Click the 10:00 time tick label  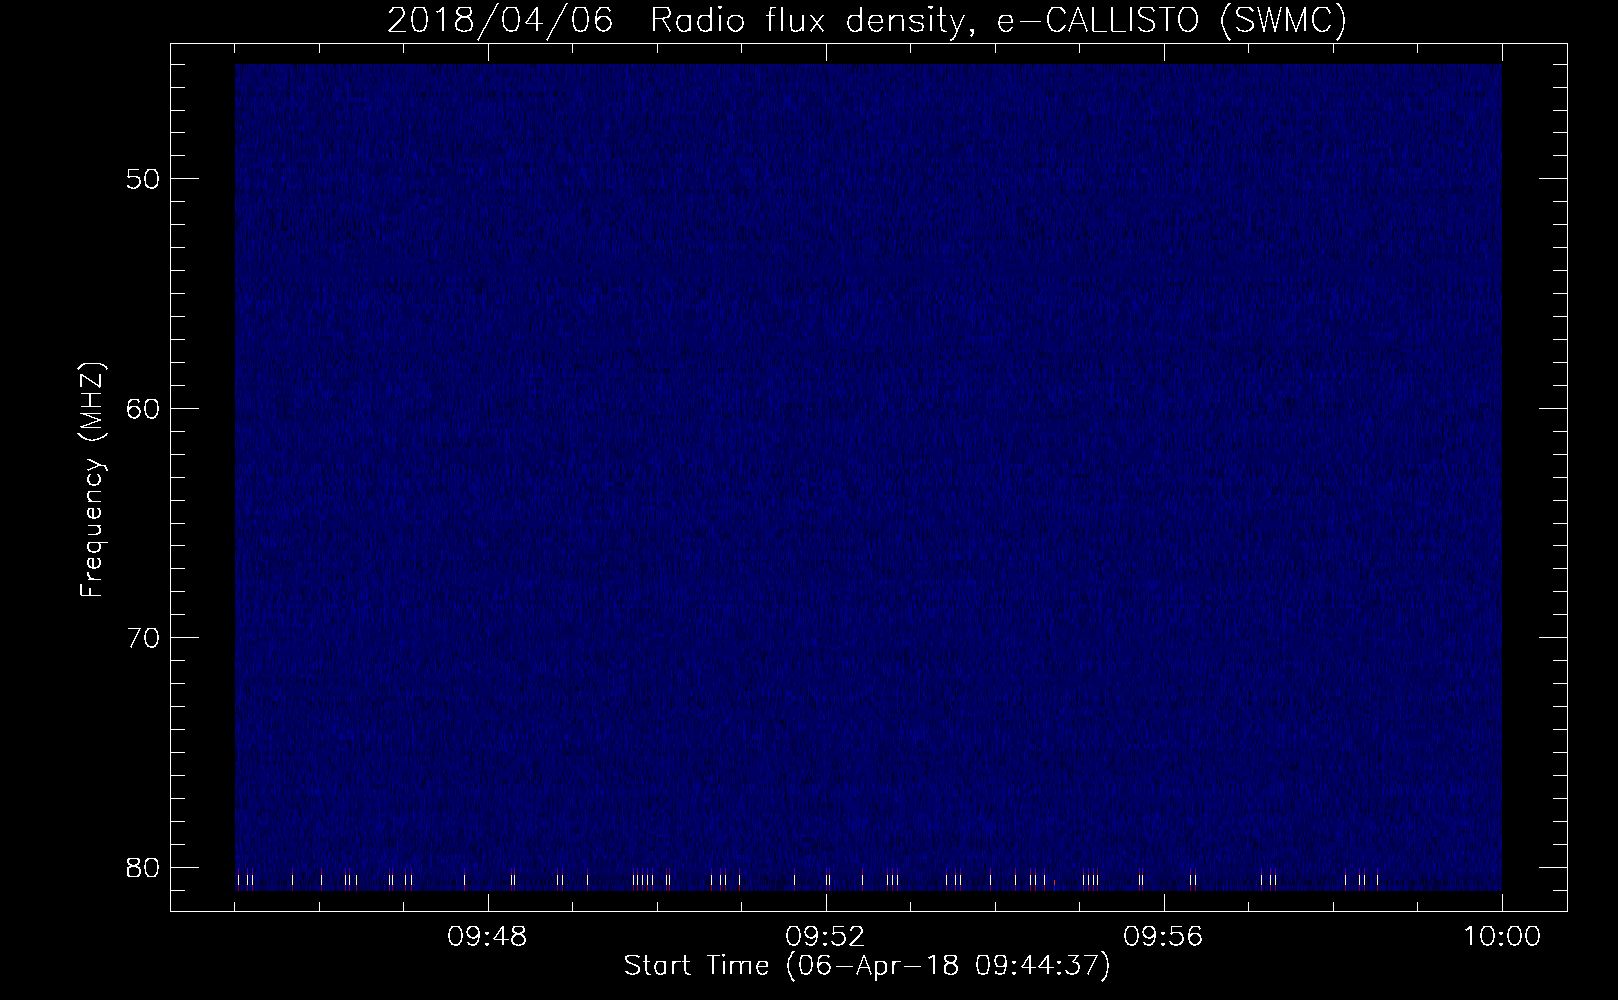(x=1501, y=937)
